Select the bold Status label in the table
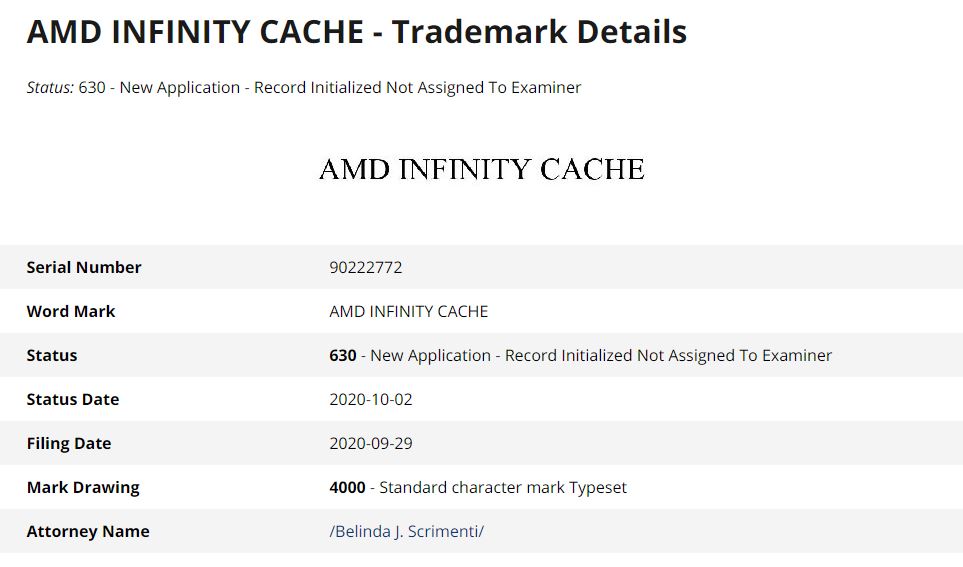963x567 pixels. (x=52, y=355)
